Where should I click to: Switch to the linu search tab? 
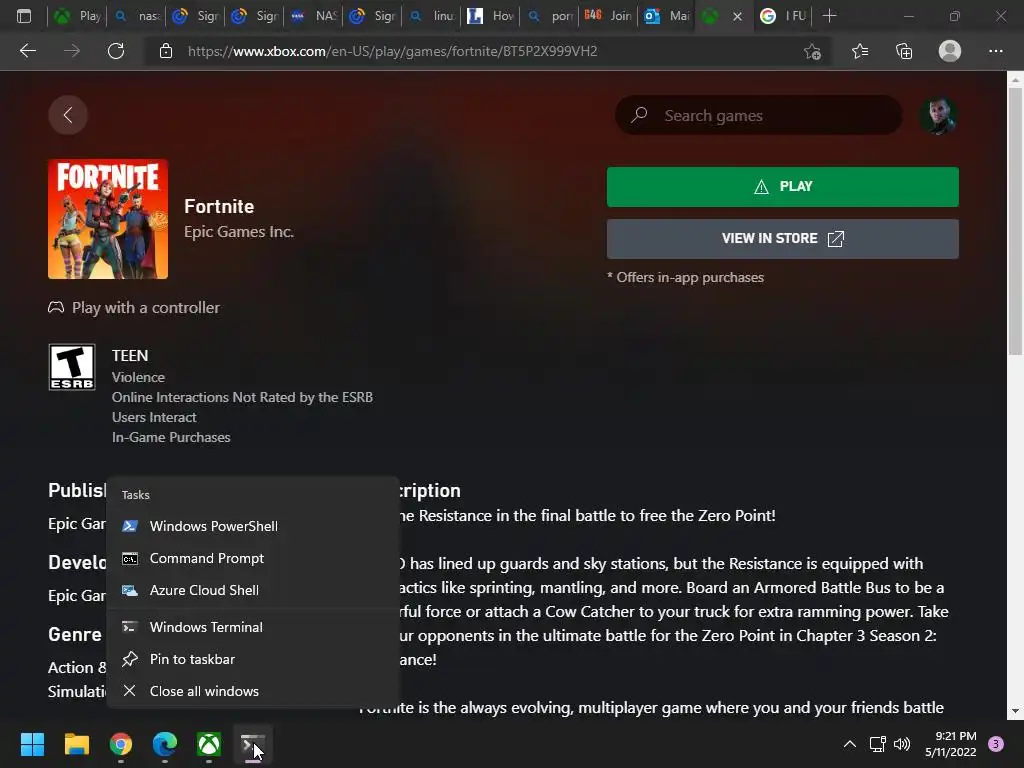432,16
